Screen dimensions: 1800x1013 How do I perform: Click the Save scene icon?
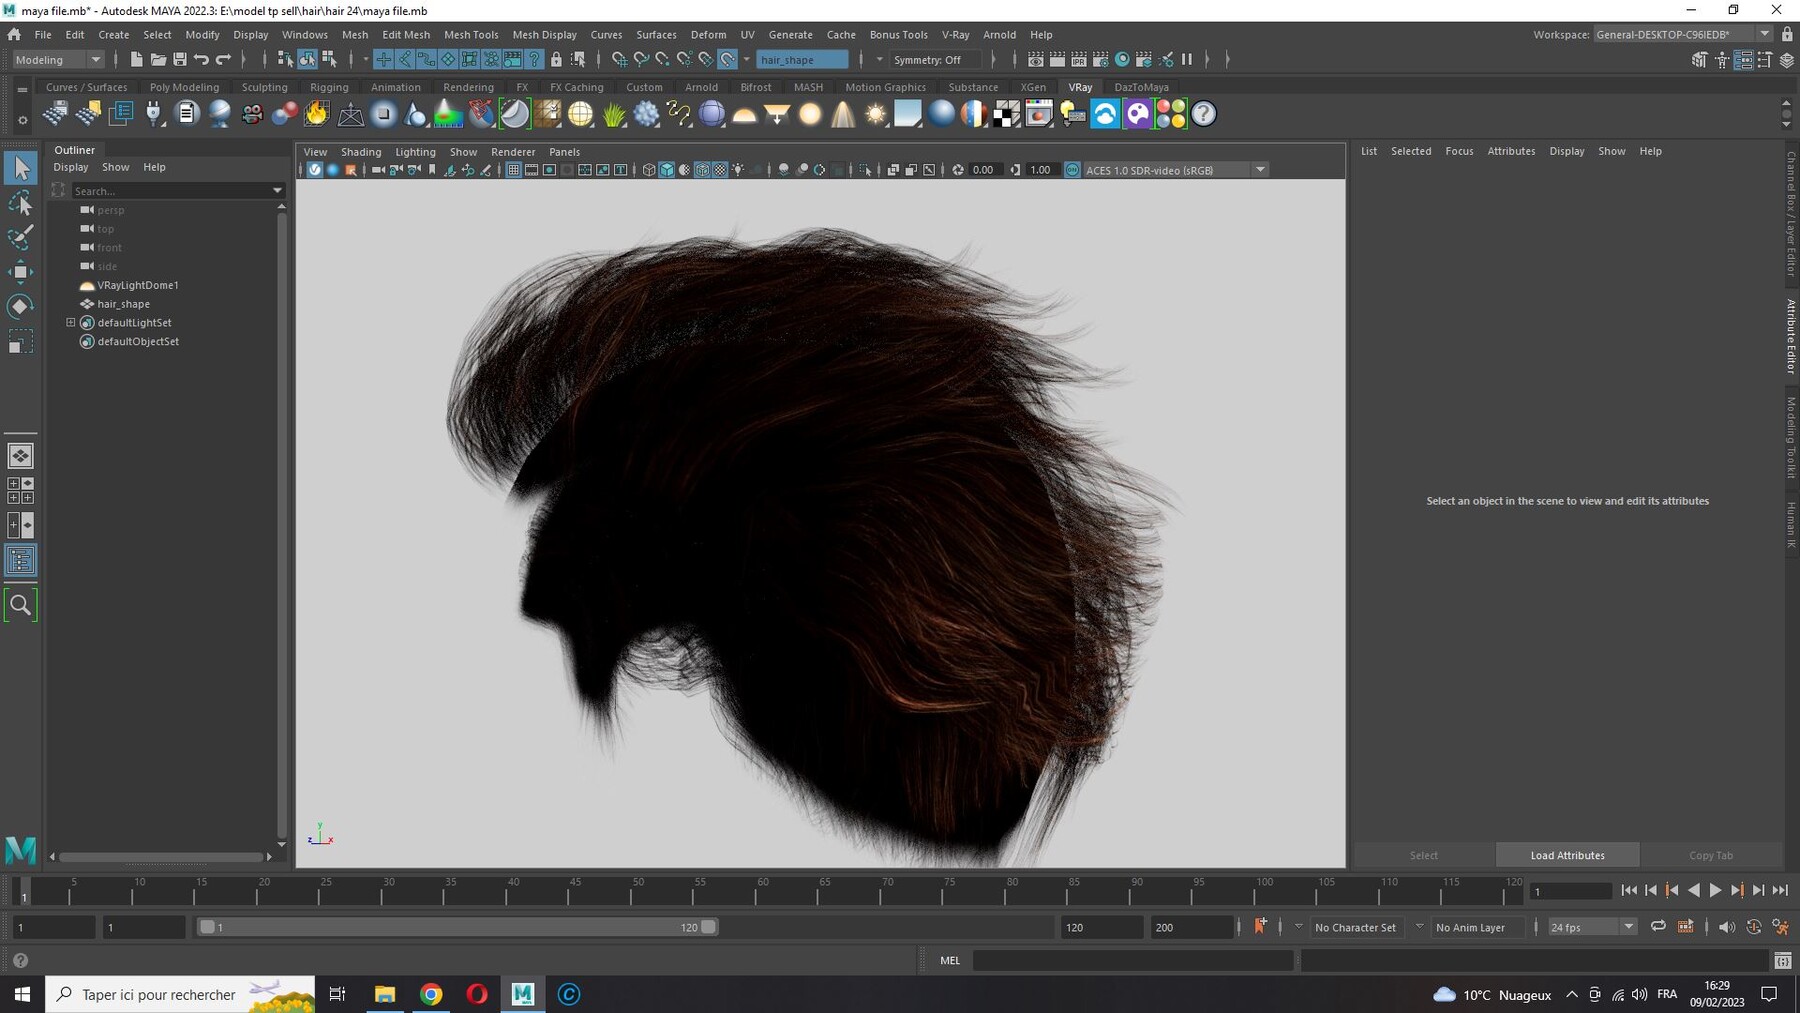pyautogui.click(x=180, y=59)
